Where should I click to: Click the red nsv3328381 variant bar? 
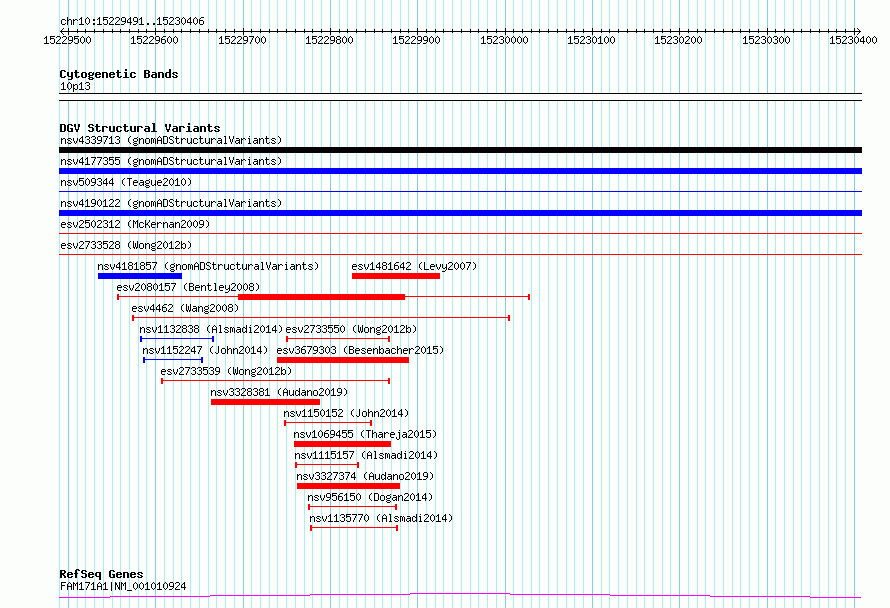(265, 402)
